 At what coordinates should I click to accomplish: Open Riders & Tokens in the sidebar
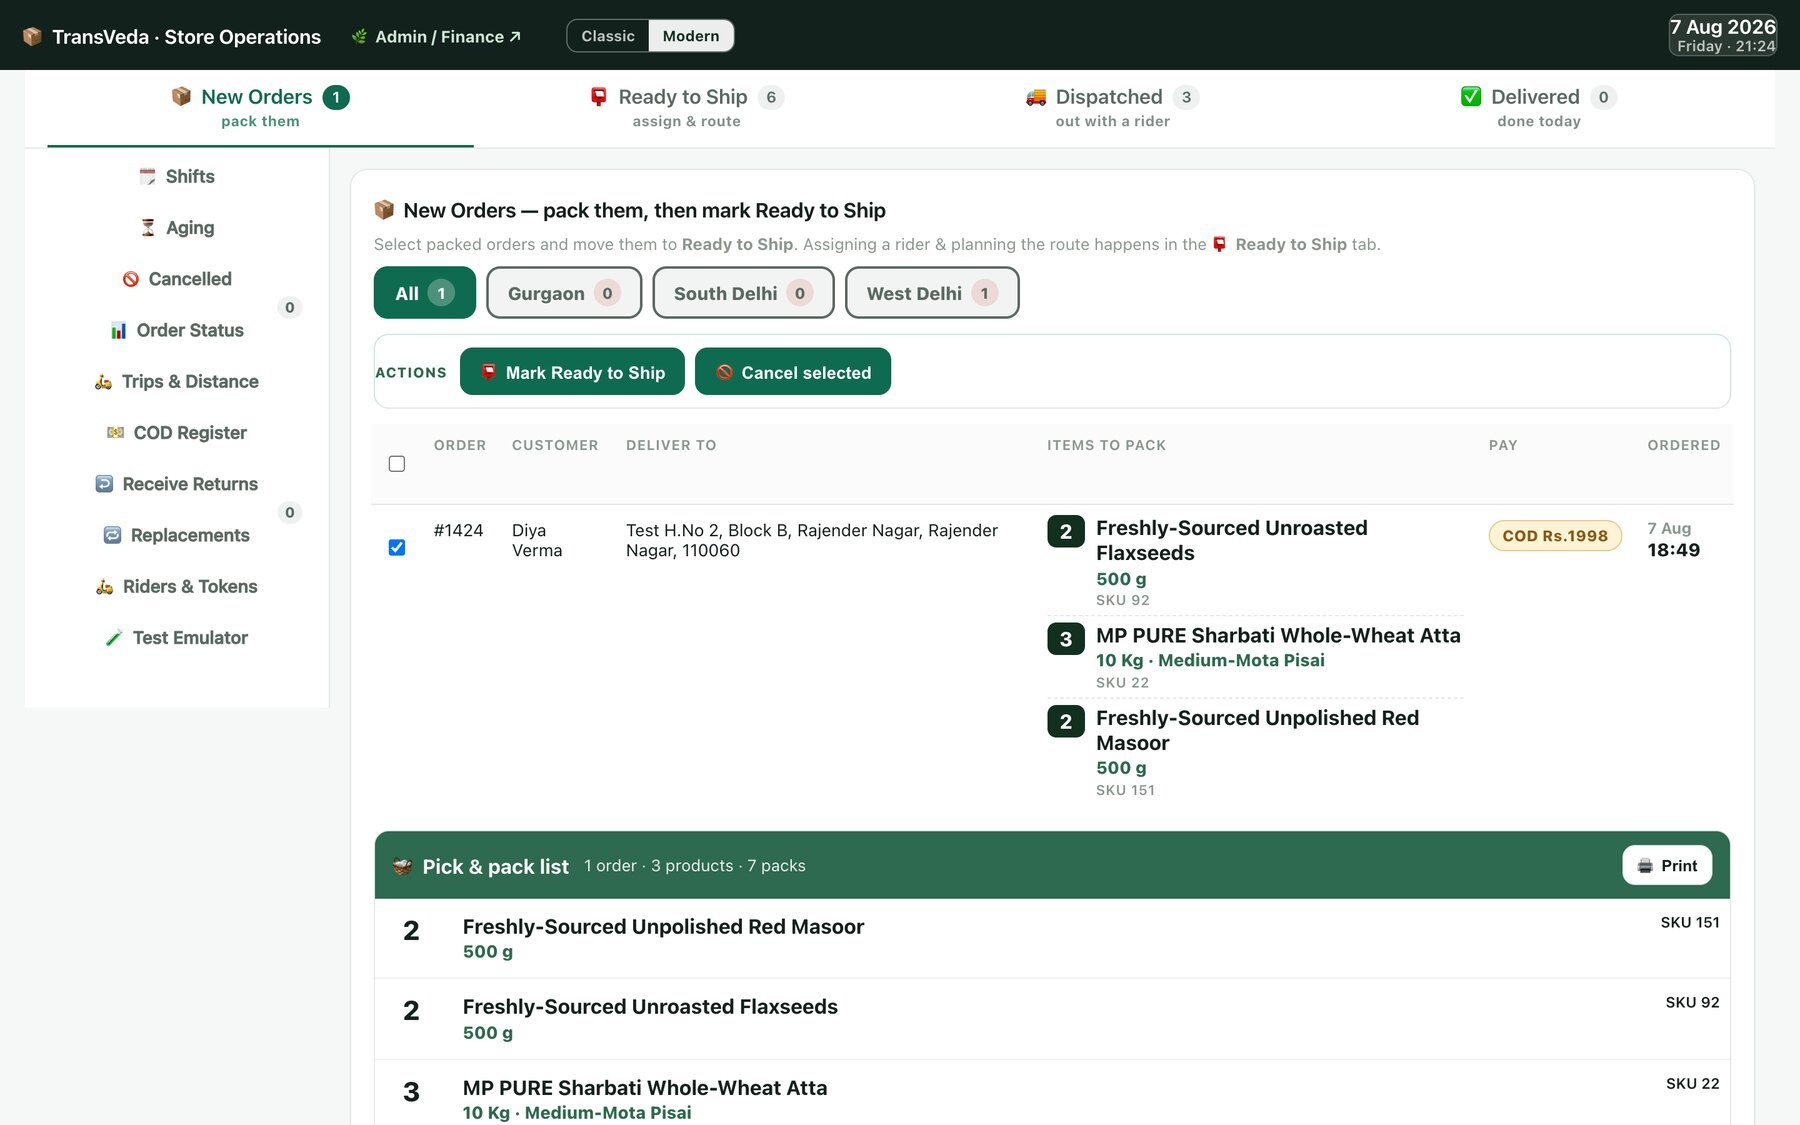pos(177,587)
